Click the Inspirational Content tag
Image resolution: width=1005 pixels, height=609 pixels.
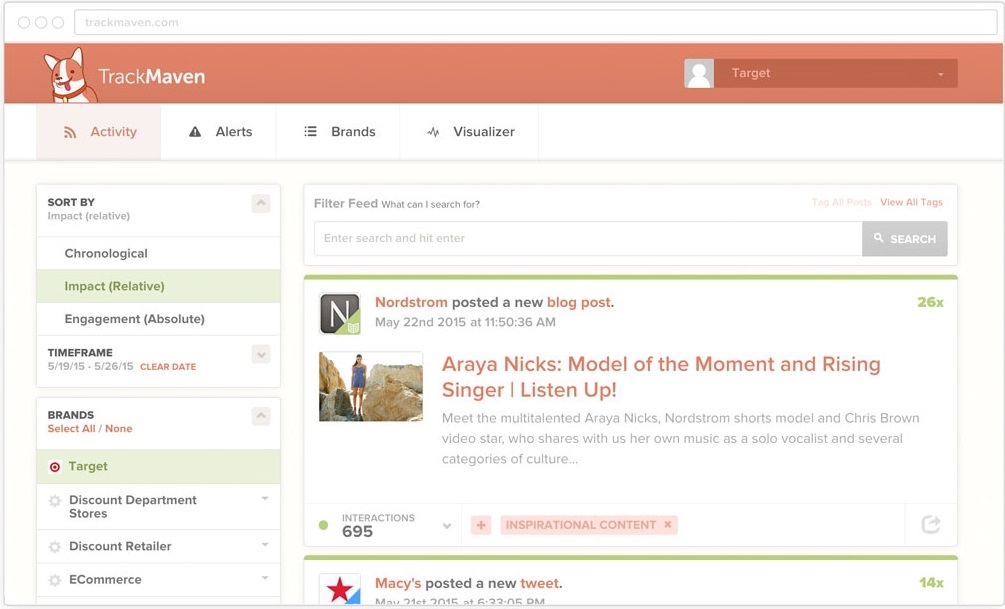[x=581, y=525]
